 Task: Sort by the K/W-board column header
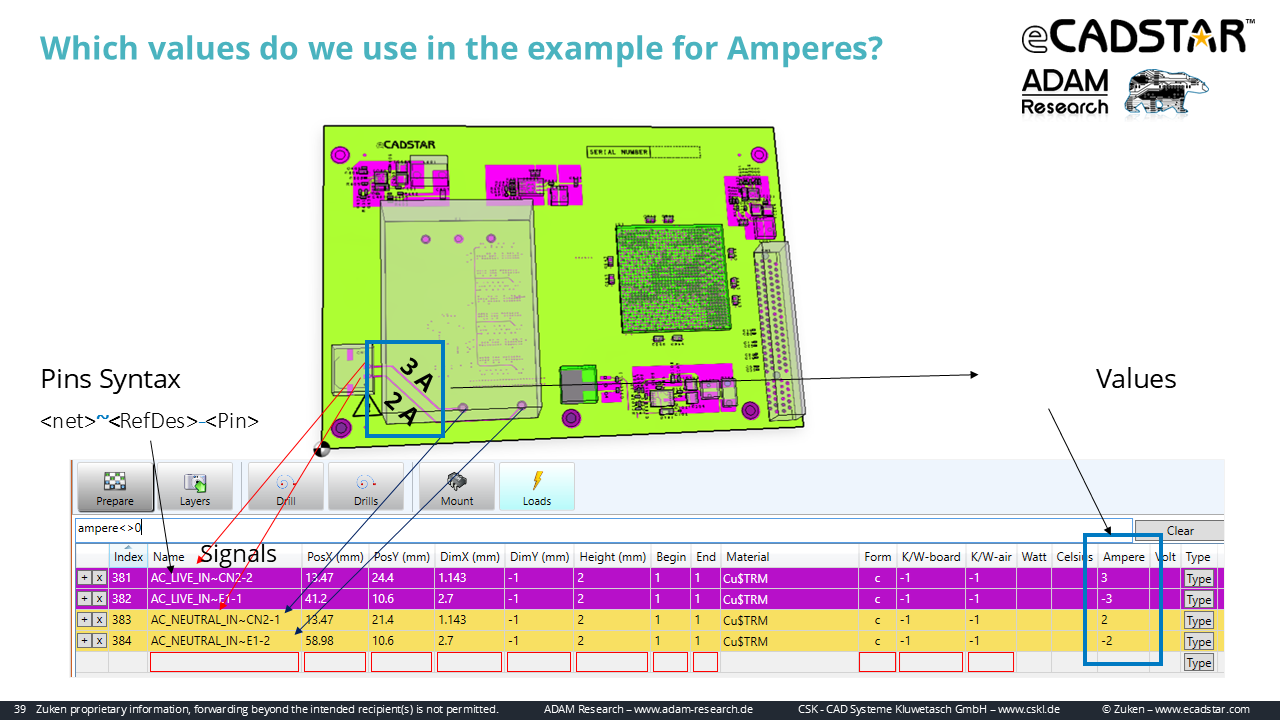pyautogui.click(x=931, y=557)
